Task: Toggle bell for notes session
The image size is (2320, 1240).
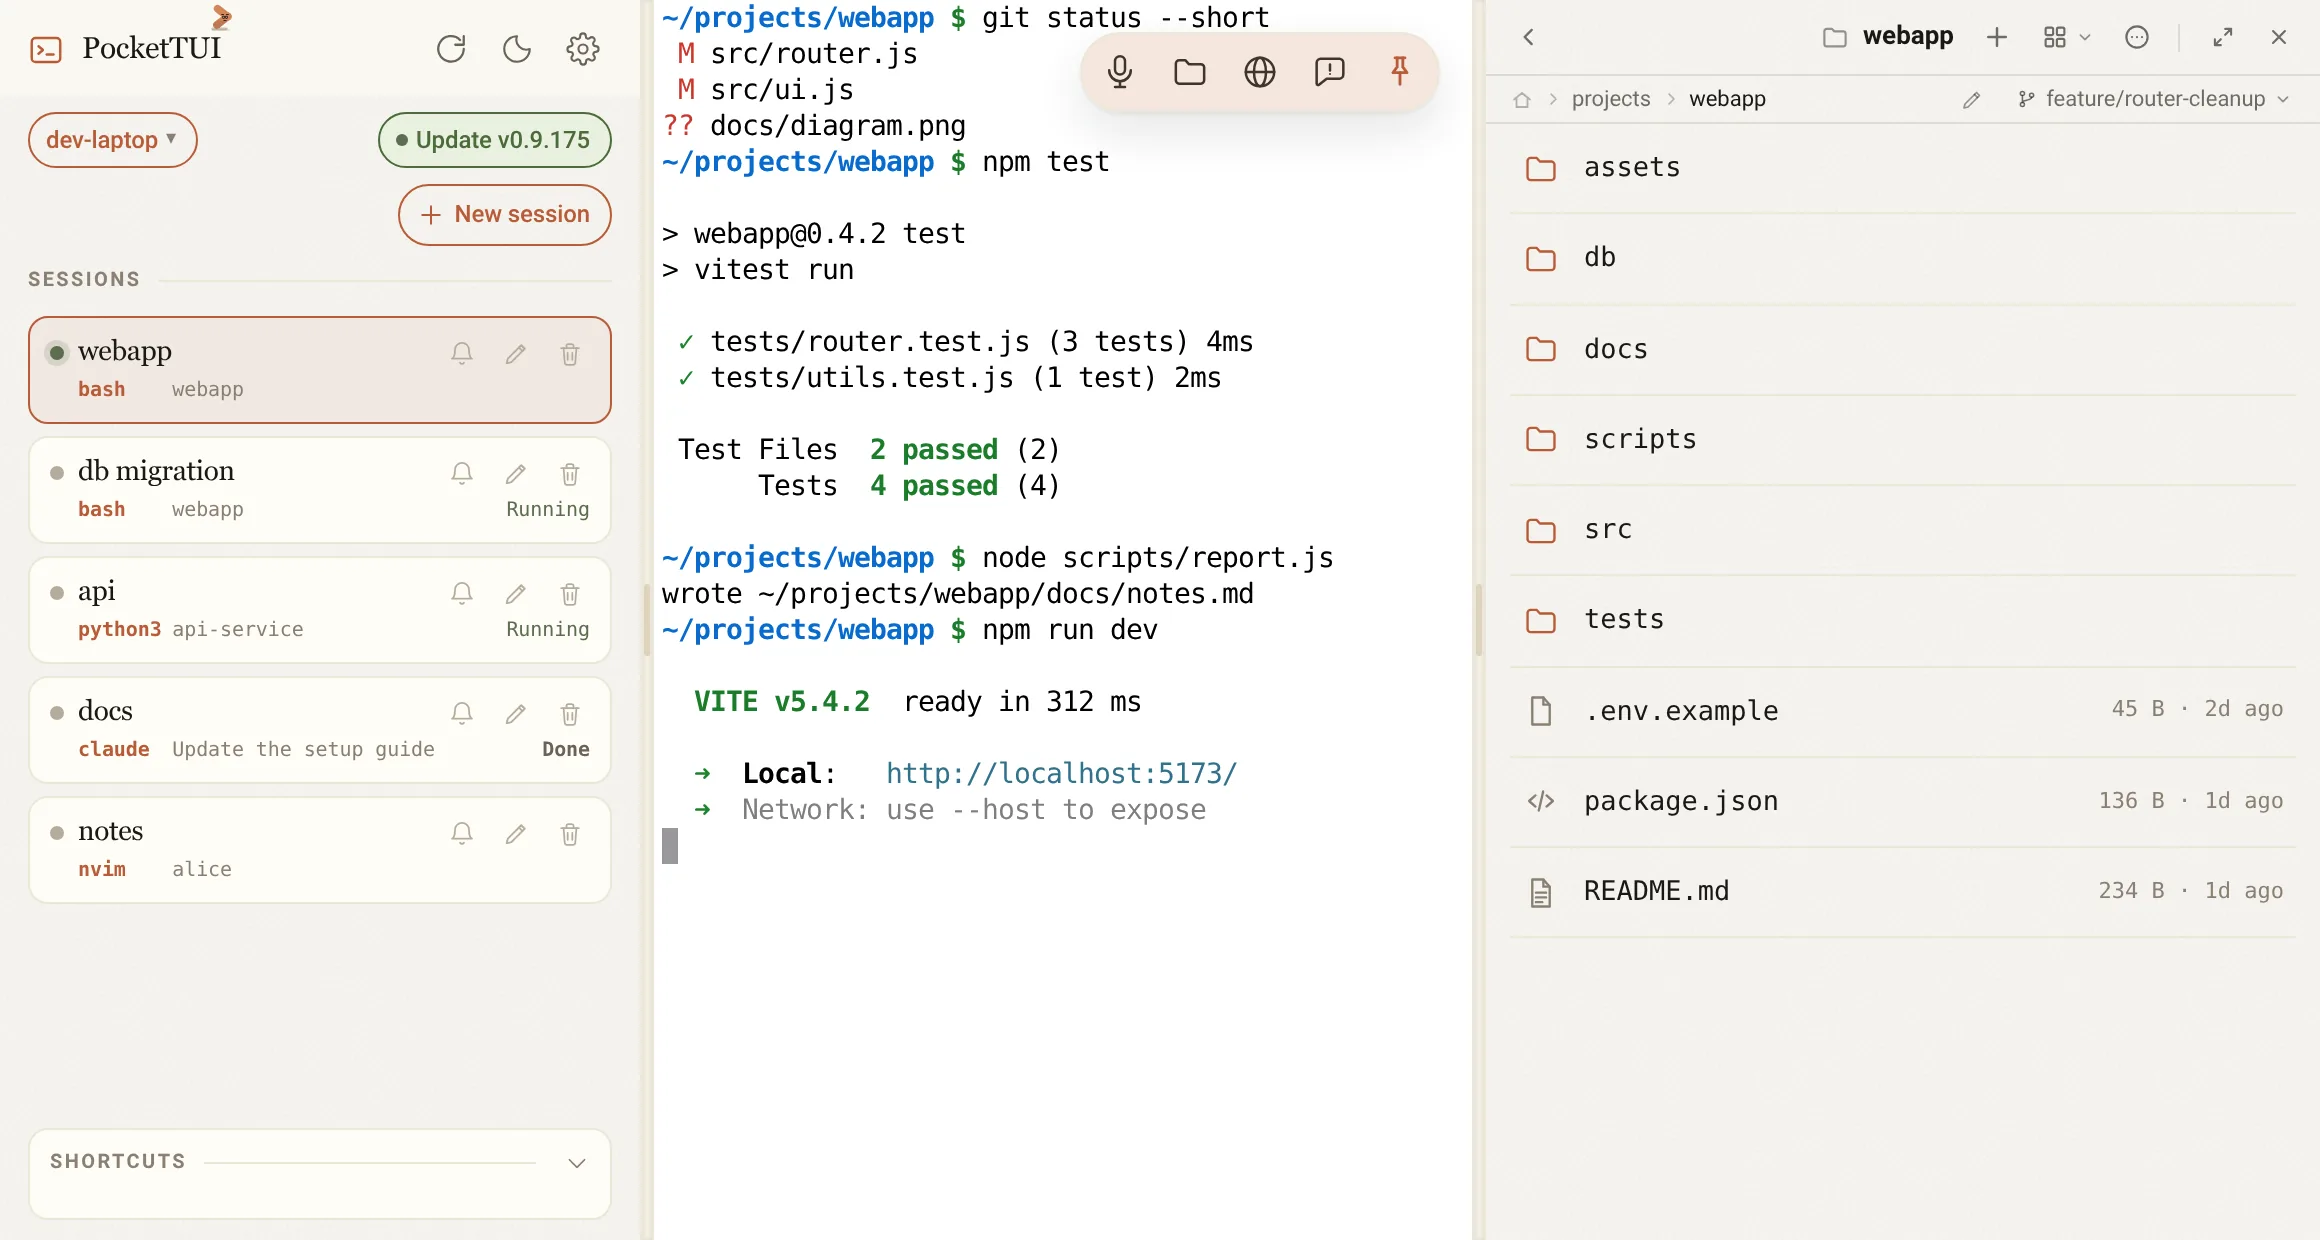Action: (x=462, y=833)
